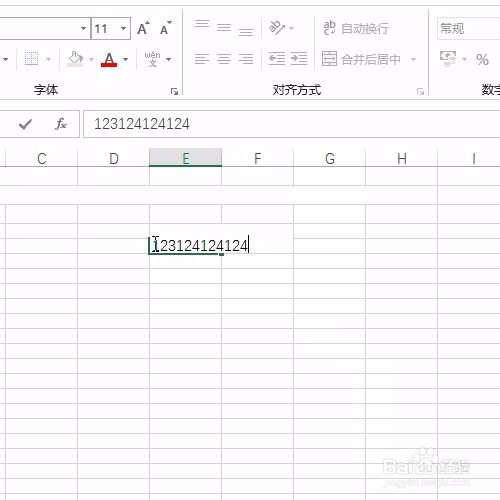Open the currency format dropdown arrow

pyautogui.click(x=464, y=60)
